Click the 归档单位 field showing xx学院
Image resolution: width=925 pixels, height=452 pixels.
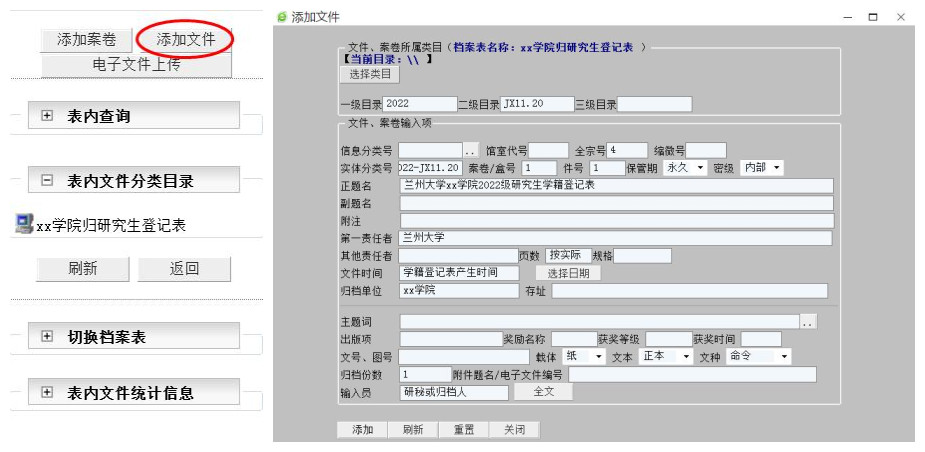click(x=460, y=291)
